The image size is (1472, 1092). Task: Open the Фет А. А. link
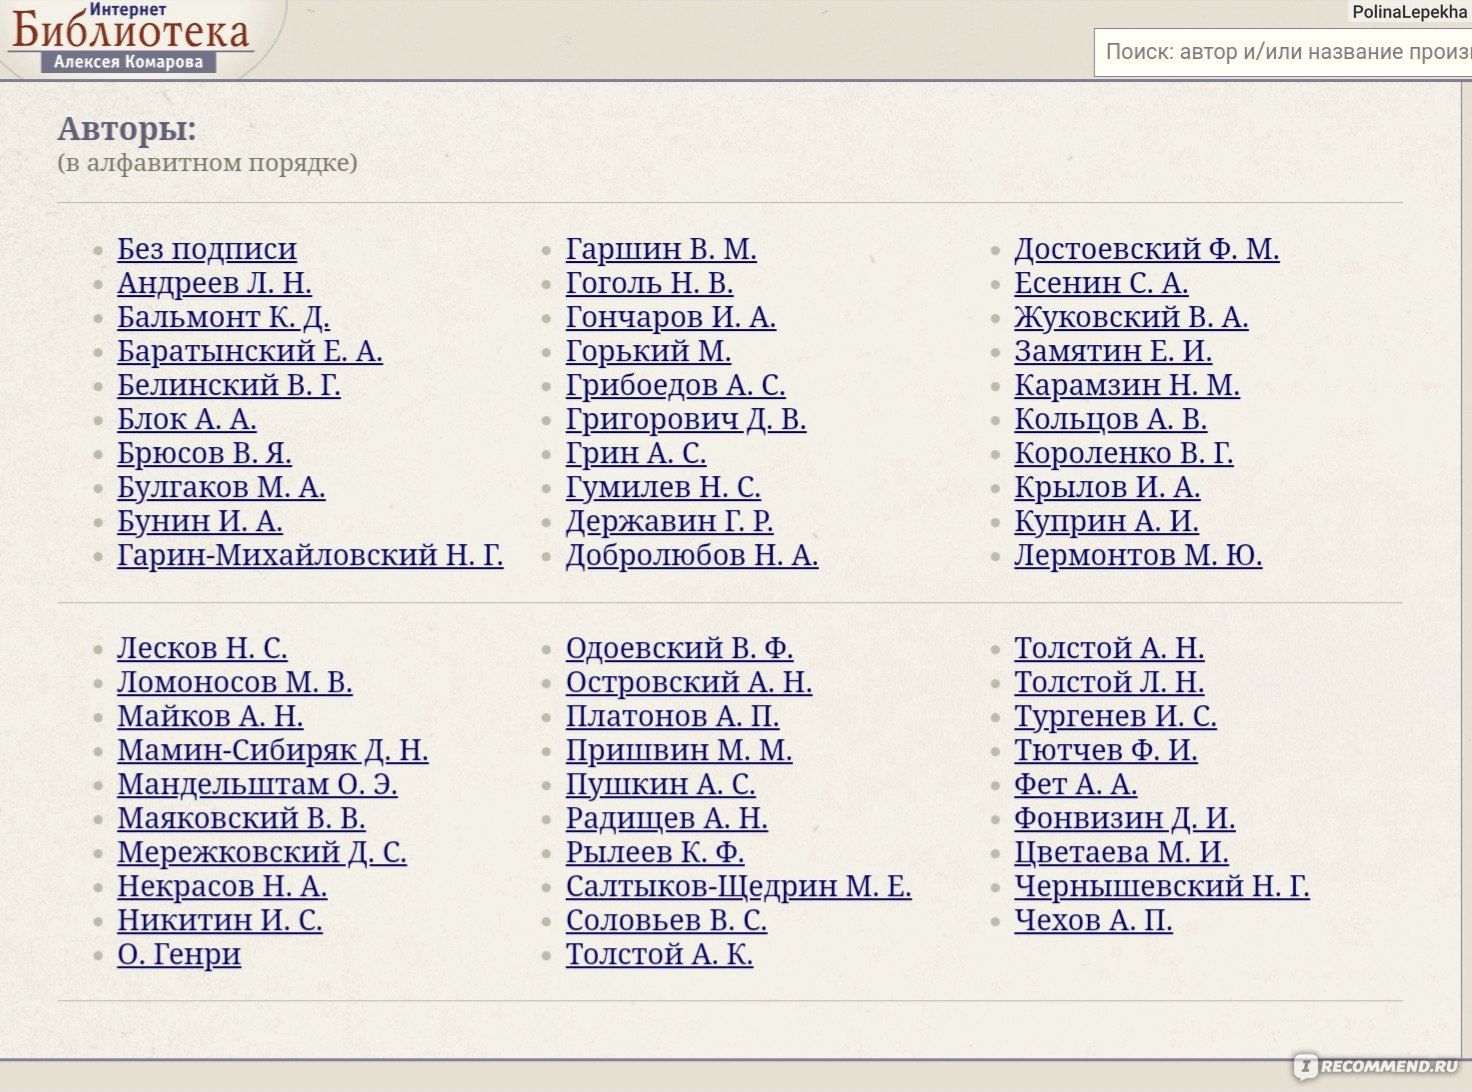1076,784
